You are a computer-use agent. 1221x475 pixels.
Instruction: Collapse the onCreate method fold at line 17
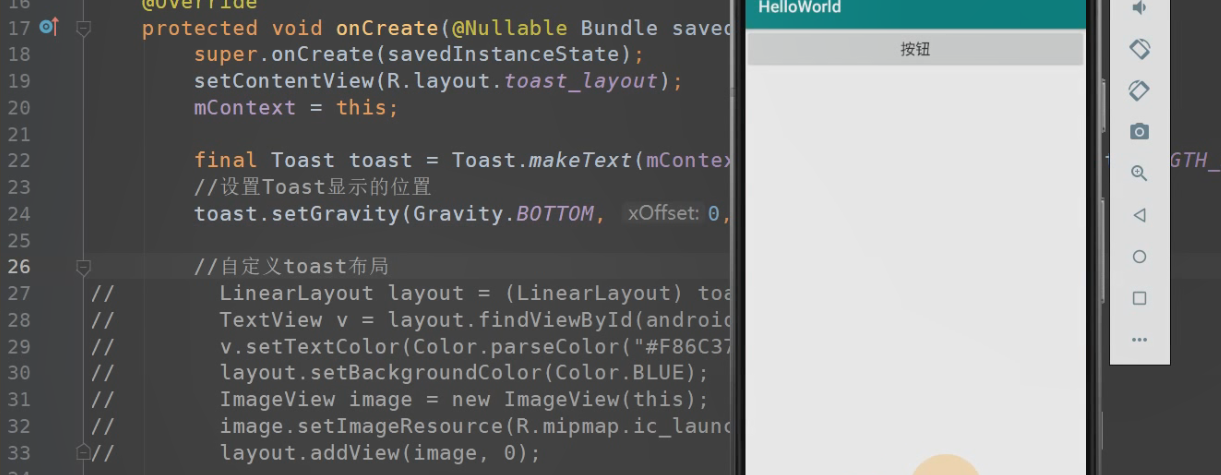click(x=84, y=29)
